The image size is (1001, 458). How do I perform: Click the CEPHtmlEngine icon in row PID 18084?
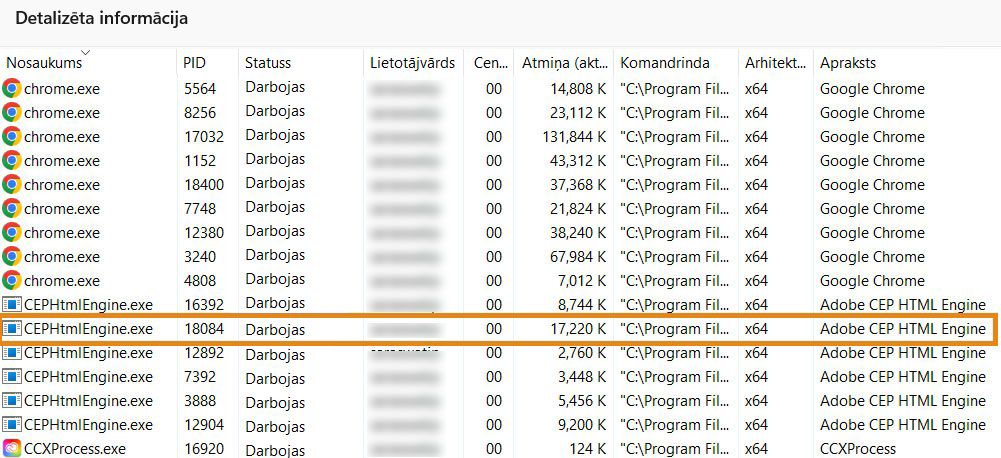point(11,329)
